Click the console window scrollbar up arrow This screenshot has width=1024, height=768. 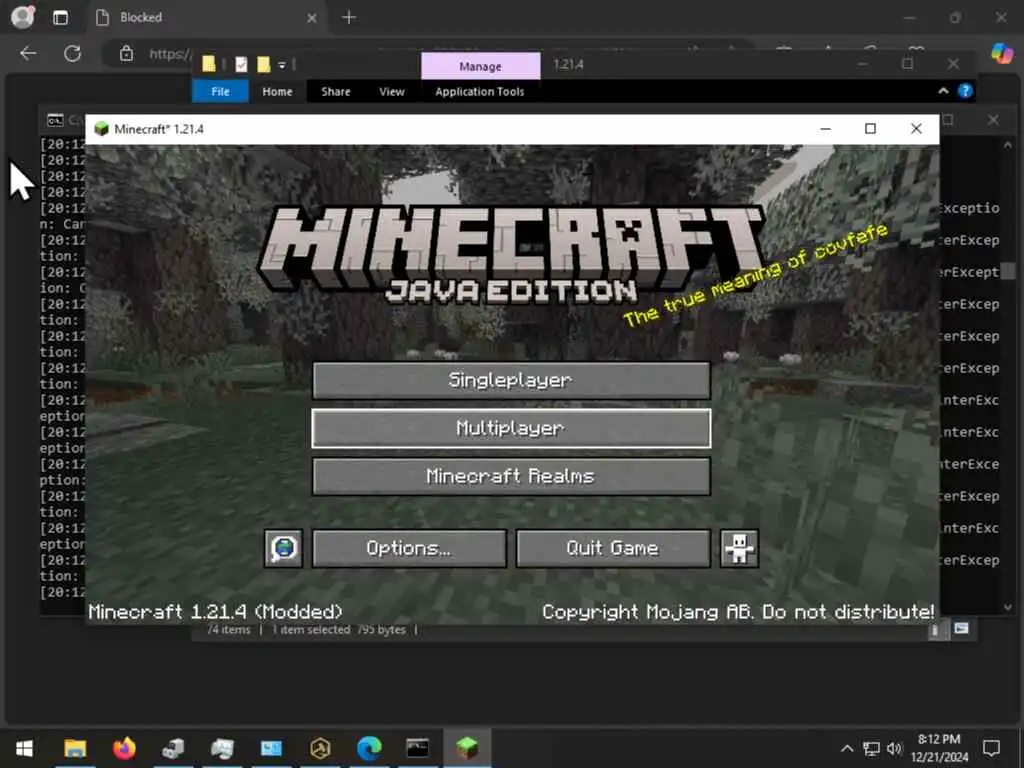click(1008, 145)
